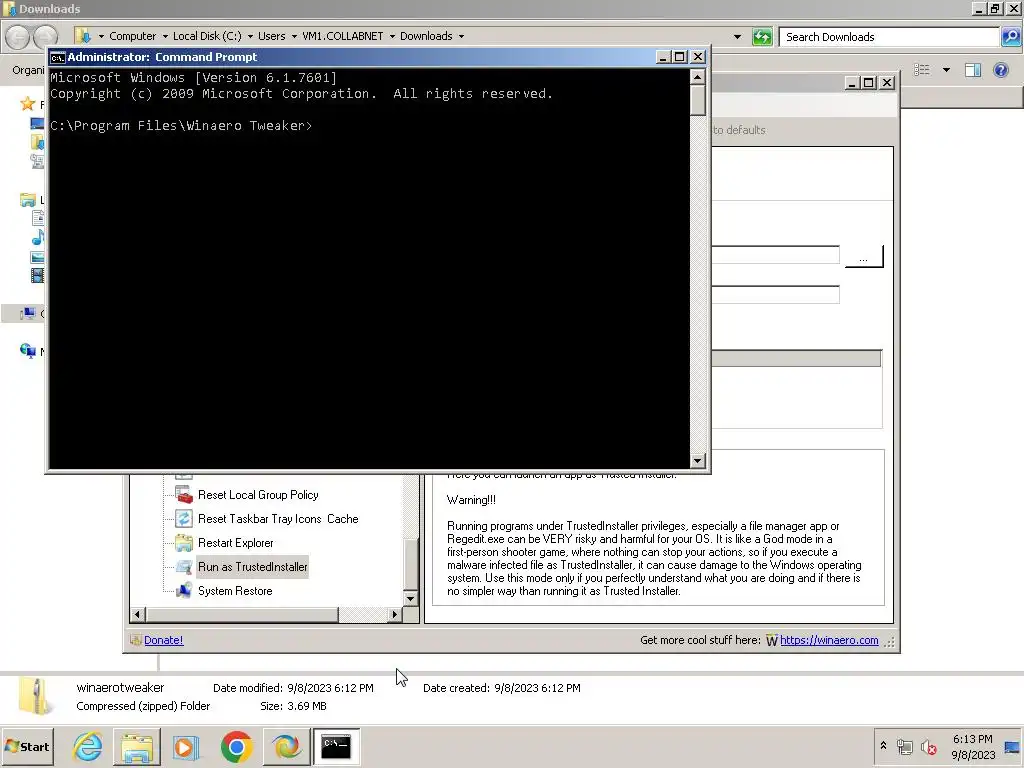The image size is (1024, 768).
Task: Click the Donate! link
Action: coord(163,640)
